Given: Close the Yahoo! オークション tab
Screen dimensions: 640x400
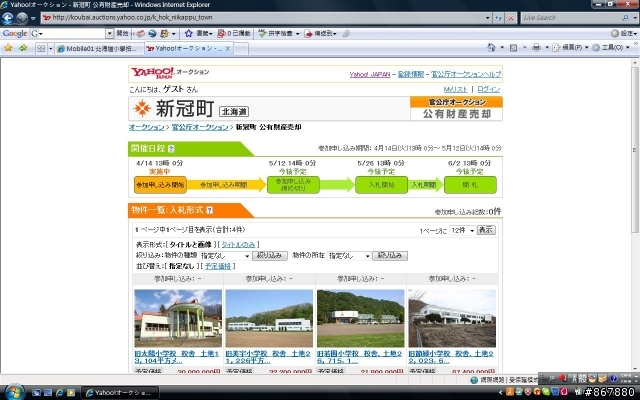Looking at the screenshot, I should (x=228, y=49).
